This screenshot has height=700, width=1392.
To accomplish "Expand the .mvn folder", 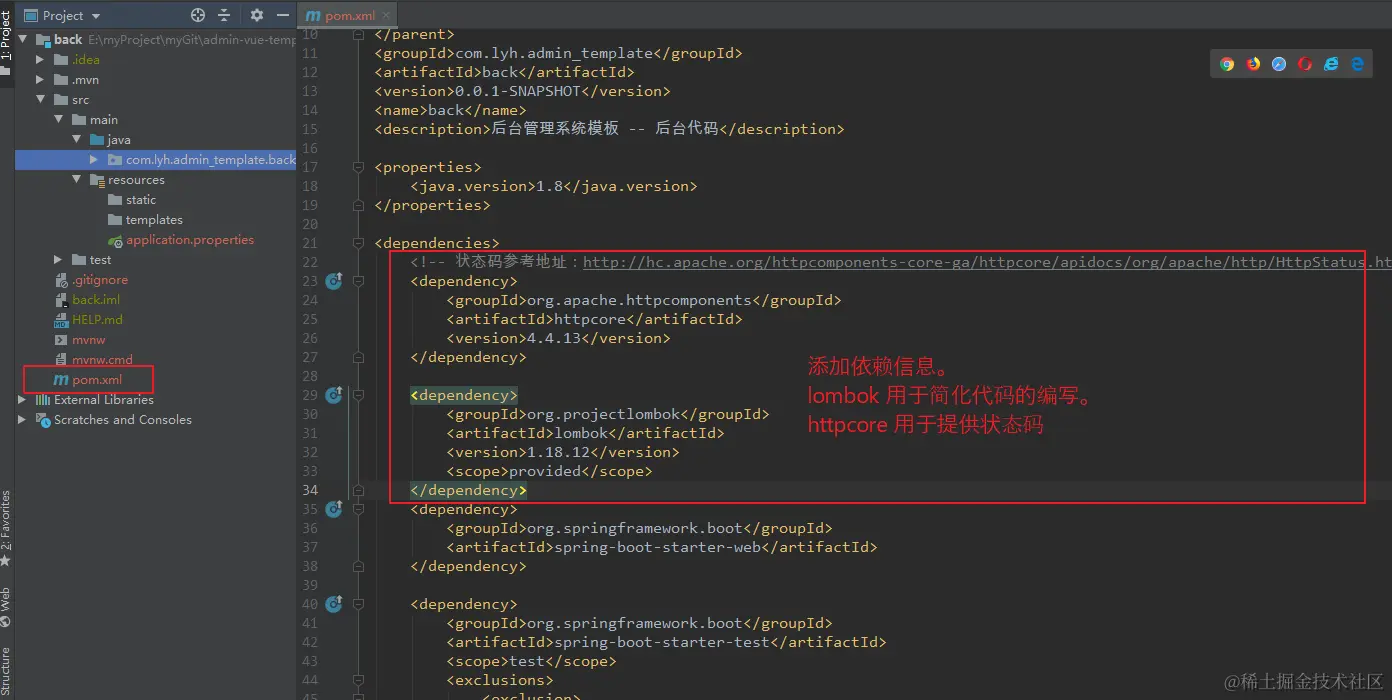I will tap(41, 80).
